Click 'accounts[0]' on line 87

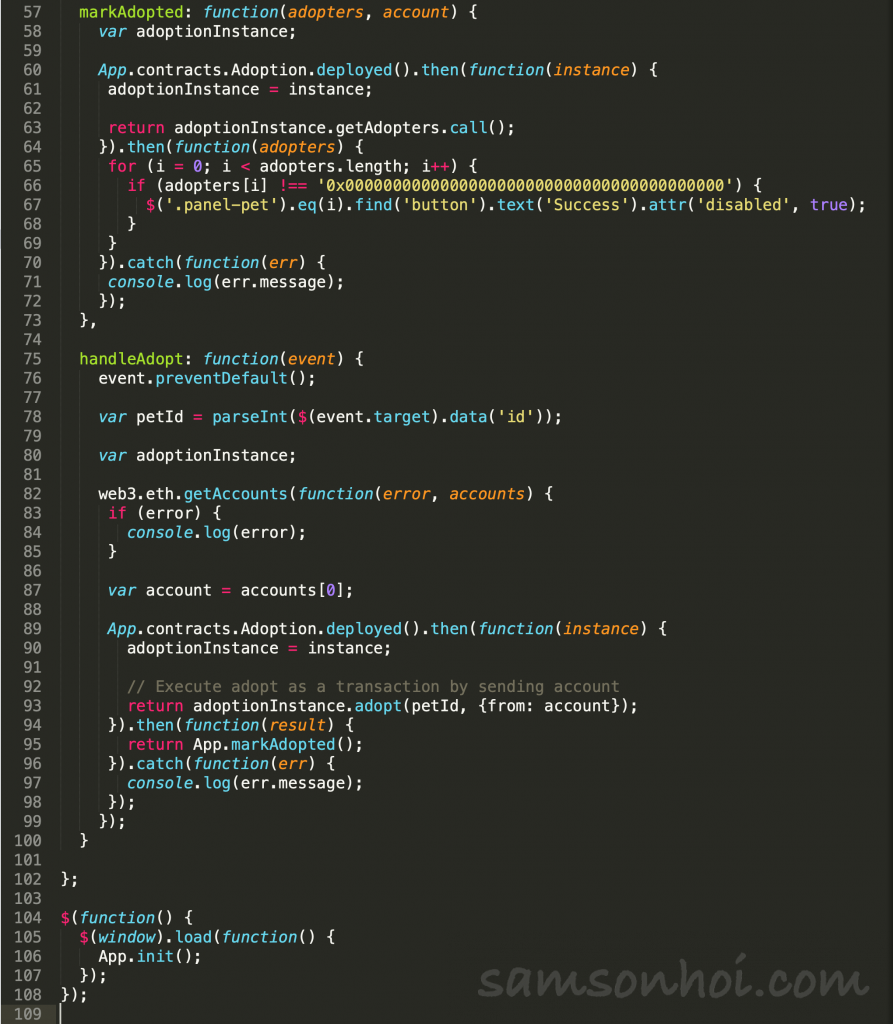pos(293,590)
